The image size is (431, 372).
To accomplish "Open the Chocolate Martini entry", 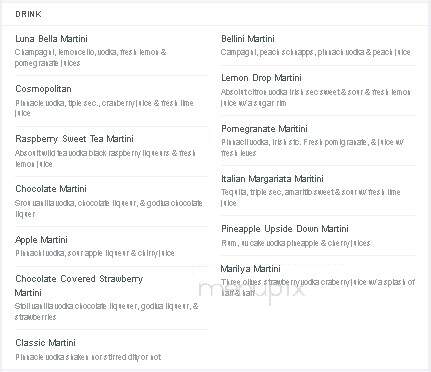I will (51, 189).
